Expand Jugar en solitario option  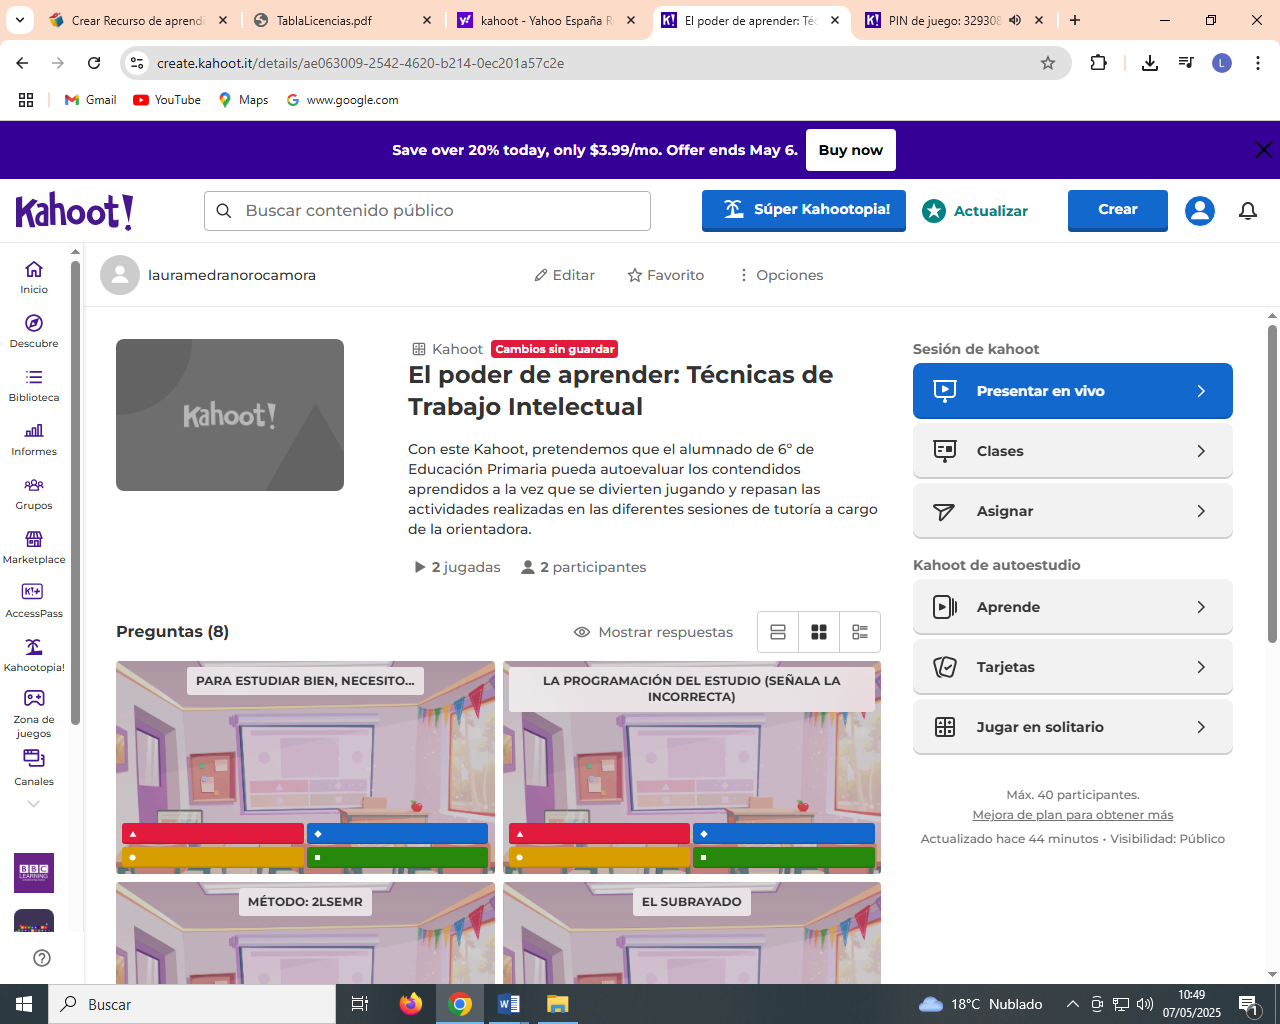[1072, 727]
